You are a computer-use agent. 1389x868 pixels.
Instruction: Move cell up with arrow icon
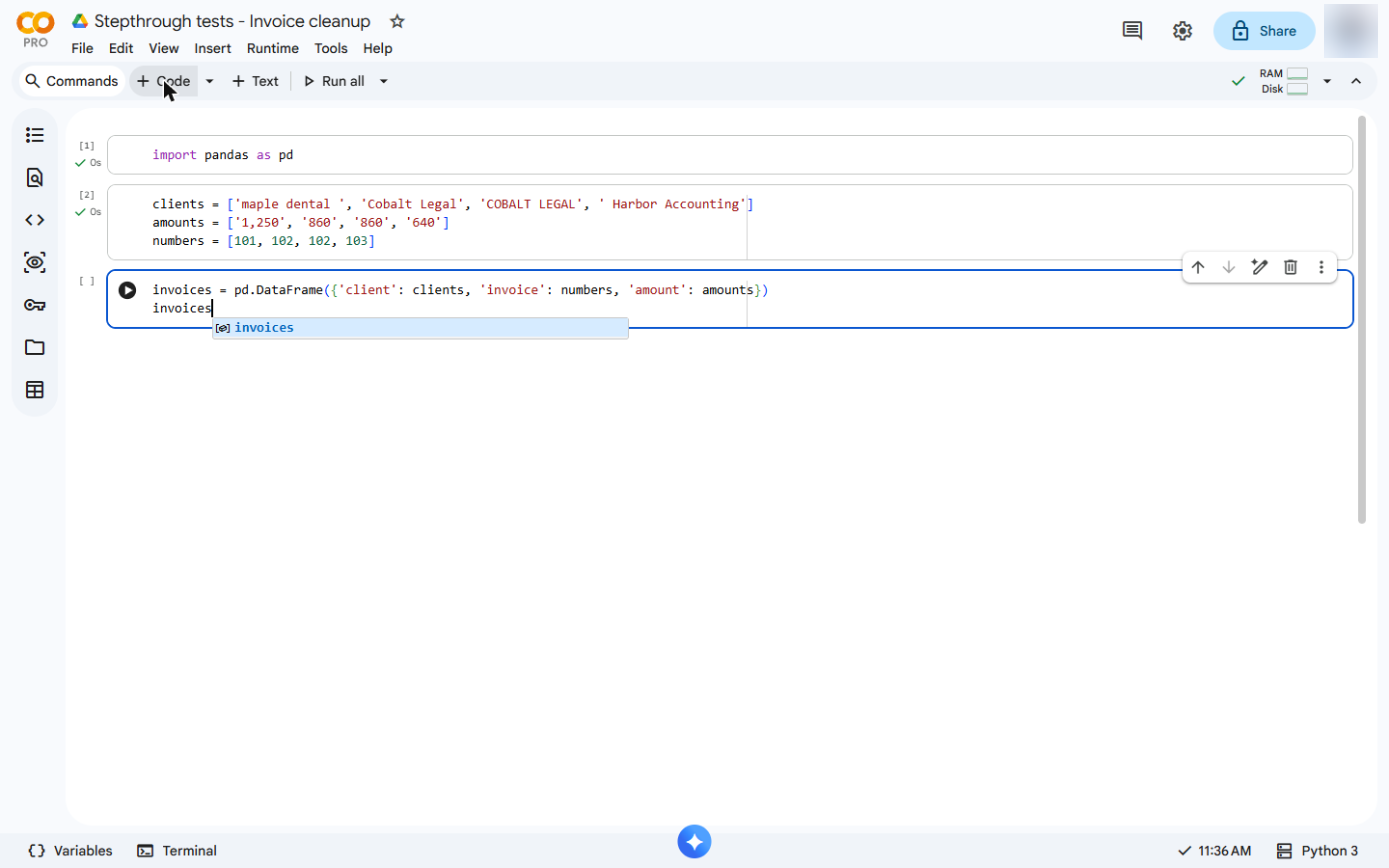click(1198, 267)
